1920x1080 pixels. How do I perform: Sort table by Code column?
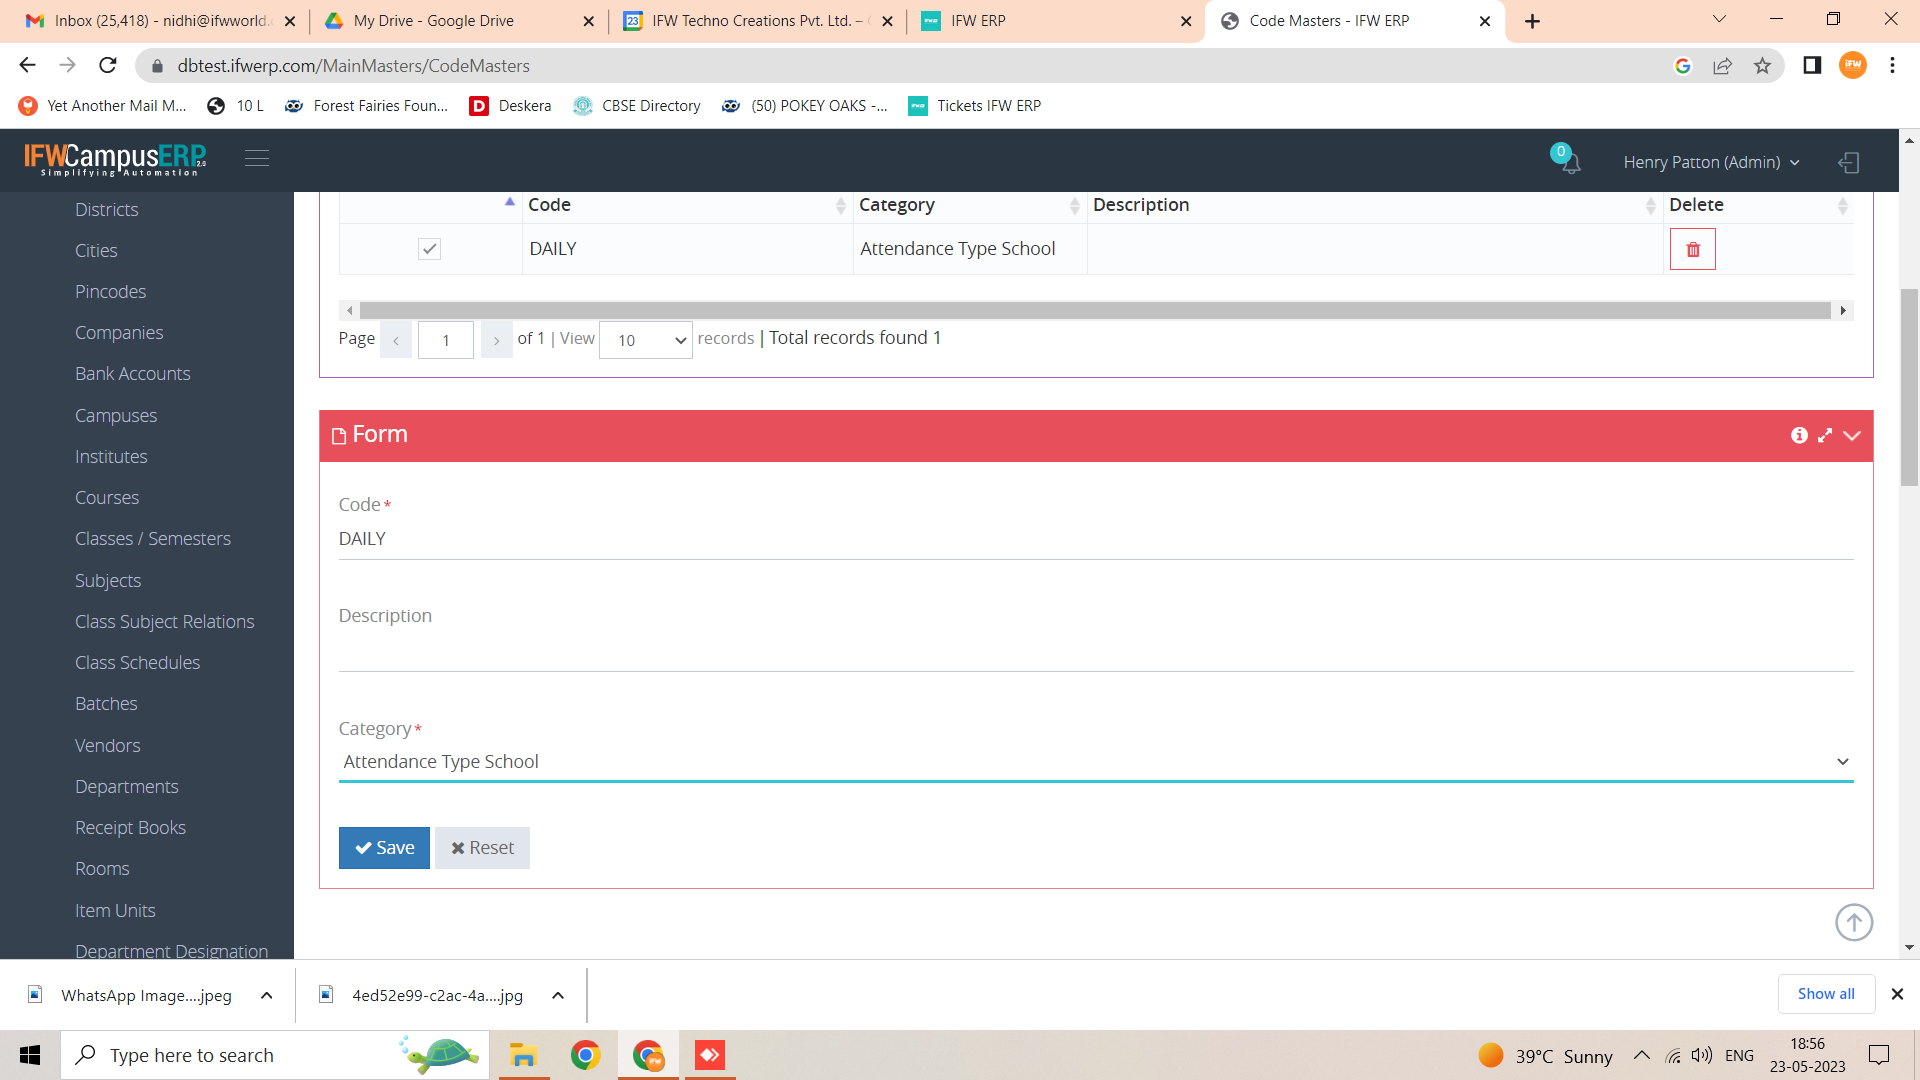(x=686, y=205)
